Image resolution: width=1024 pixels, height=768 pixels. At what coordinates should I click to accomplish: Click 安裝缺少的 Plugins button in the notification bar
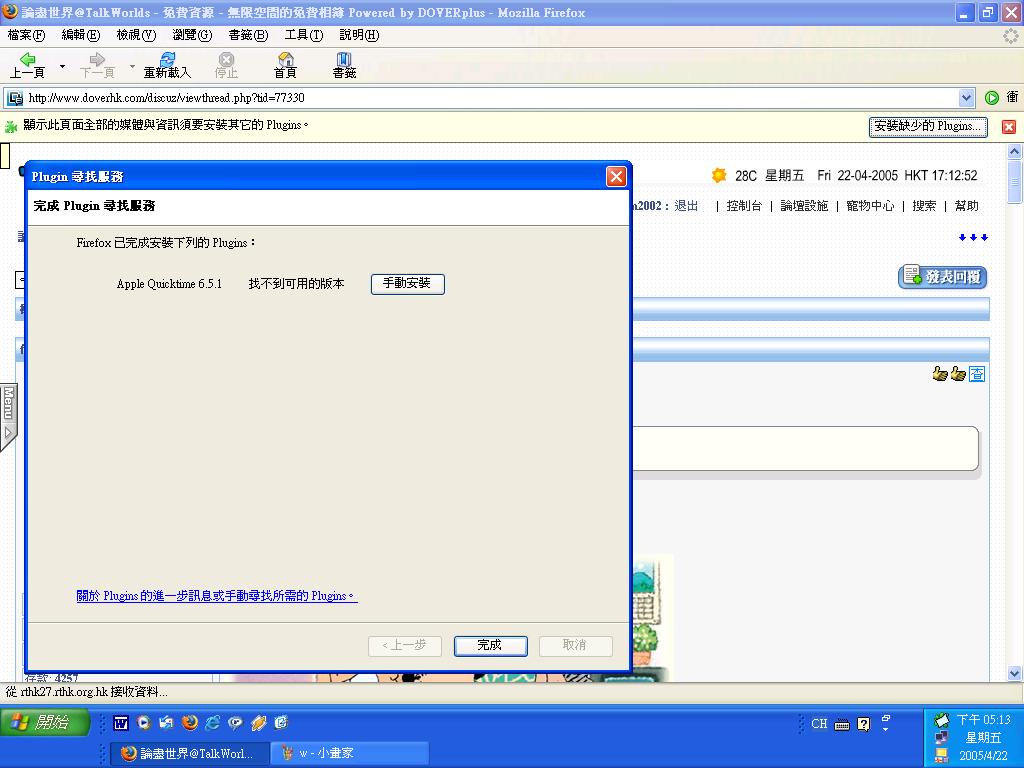tap(927, 127)
